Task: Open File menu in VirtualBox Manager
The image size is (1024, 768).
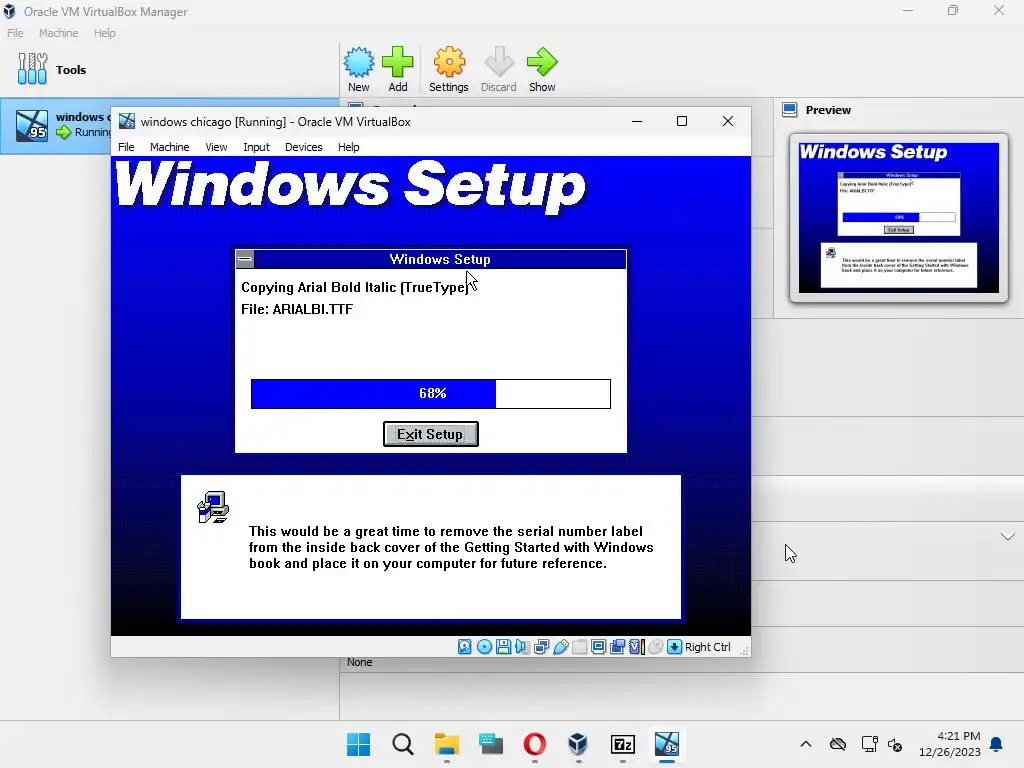Action: (x=15, y=33)
